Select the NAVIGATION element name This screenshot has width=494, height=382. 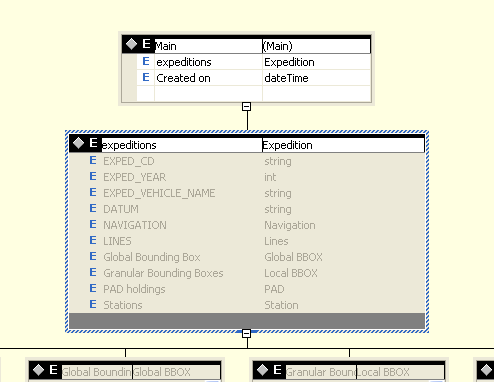(135, 225)
